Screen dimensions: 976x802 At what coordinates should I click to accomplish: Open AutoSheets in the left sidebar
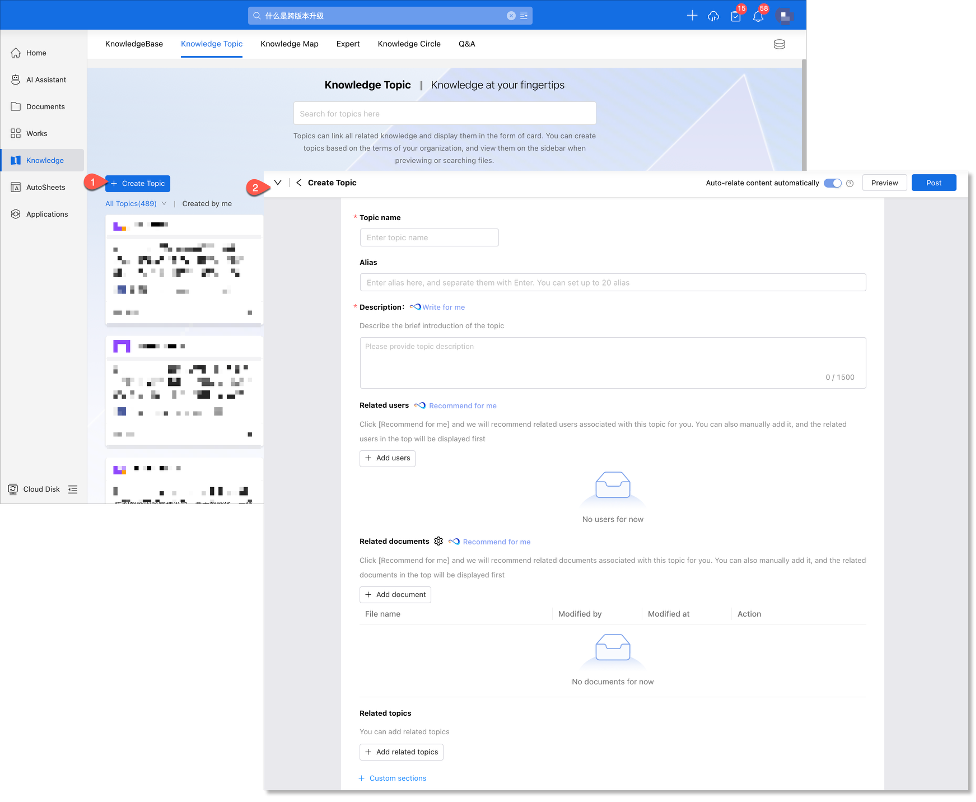pos(44,187)
